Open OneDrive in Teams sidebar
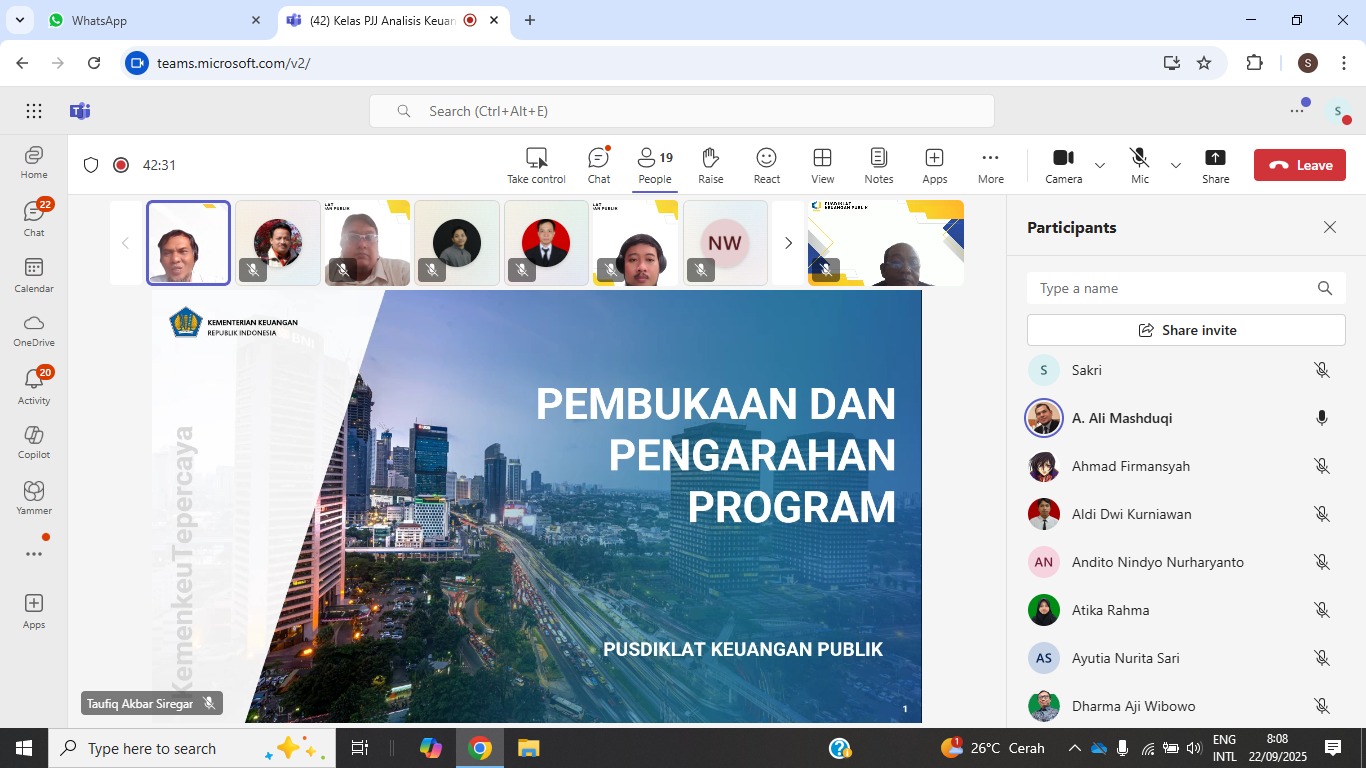 coord(34,331)
